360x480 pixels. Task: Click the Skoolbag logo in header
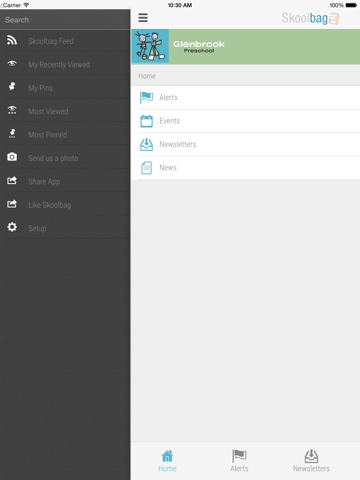tap(310, 18)
